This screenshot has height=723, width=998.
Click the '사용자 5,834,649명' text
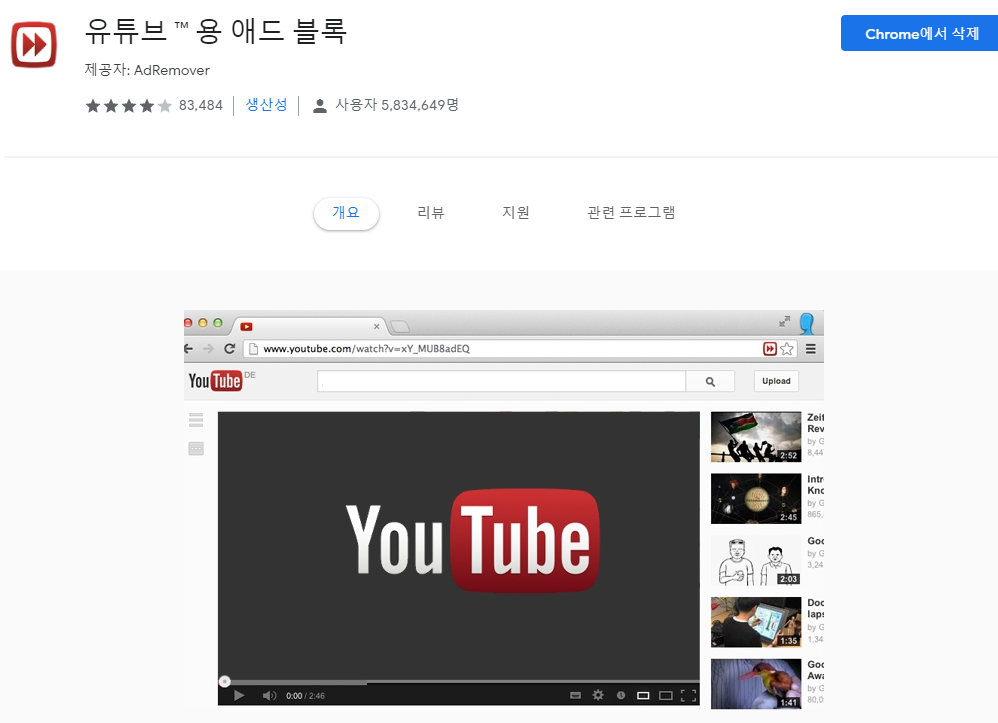click(397, 105)
